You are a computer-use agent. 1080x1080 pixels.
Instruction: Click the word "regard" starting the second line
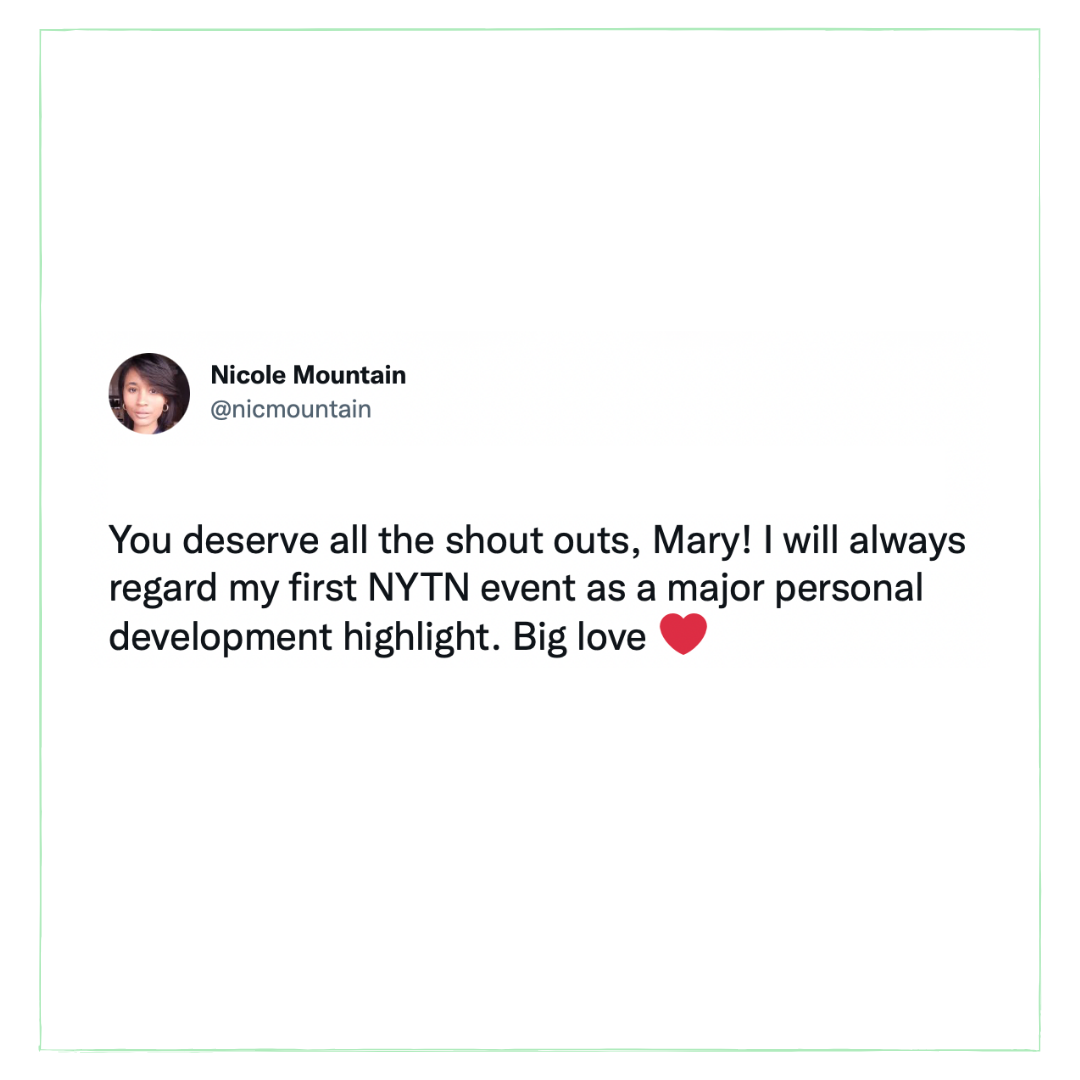(163, 589)
